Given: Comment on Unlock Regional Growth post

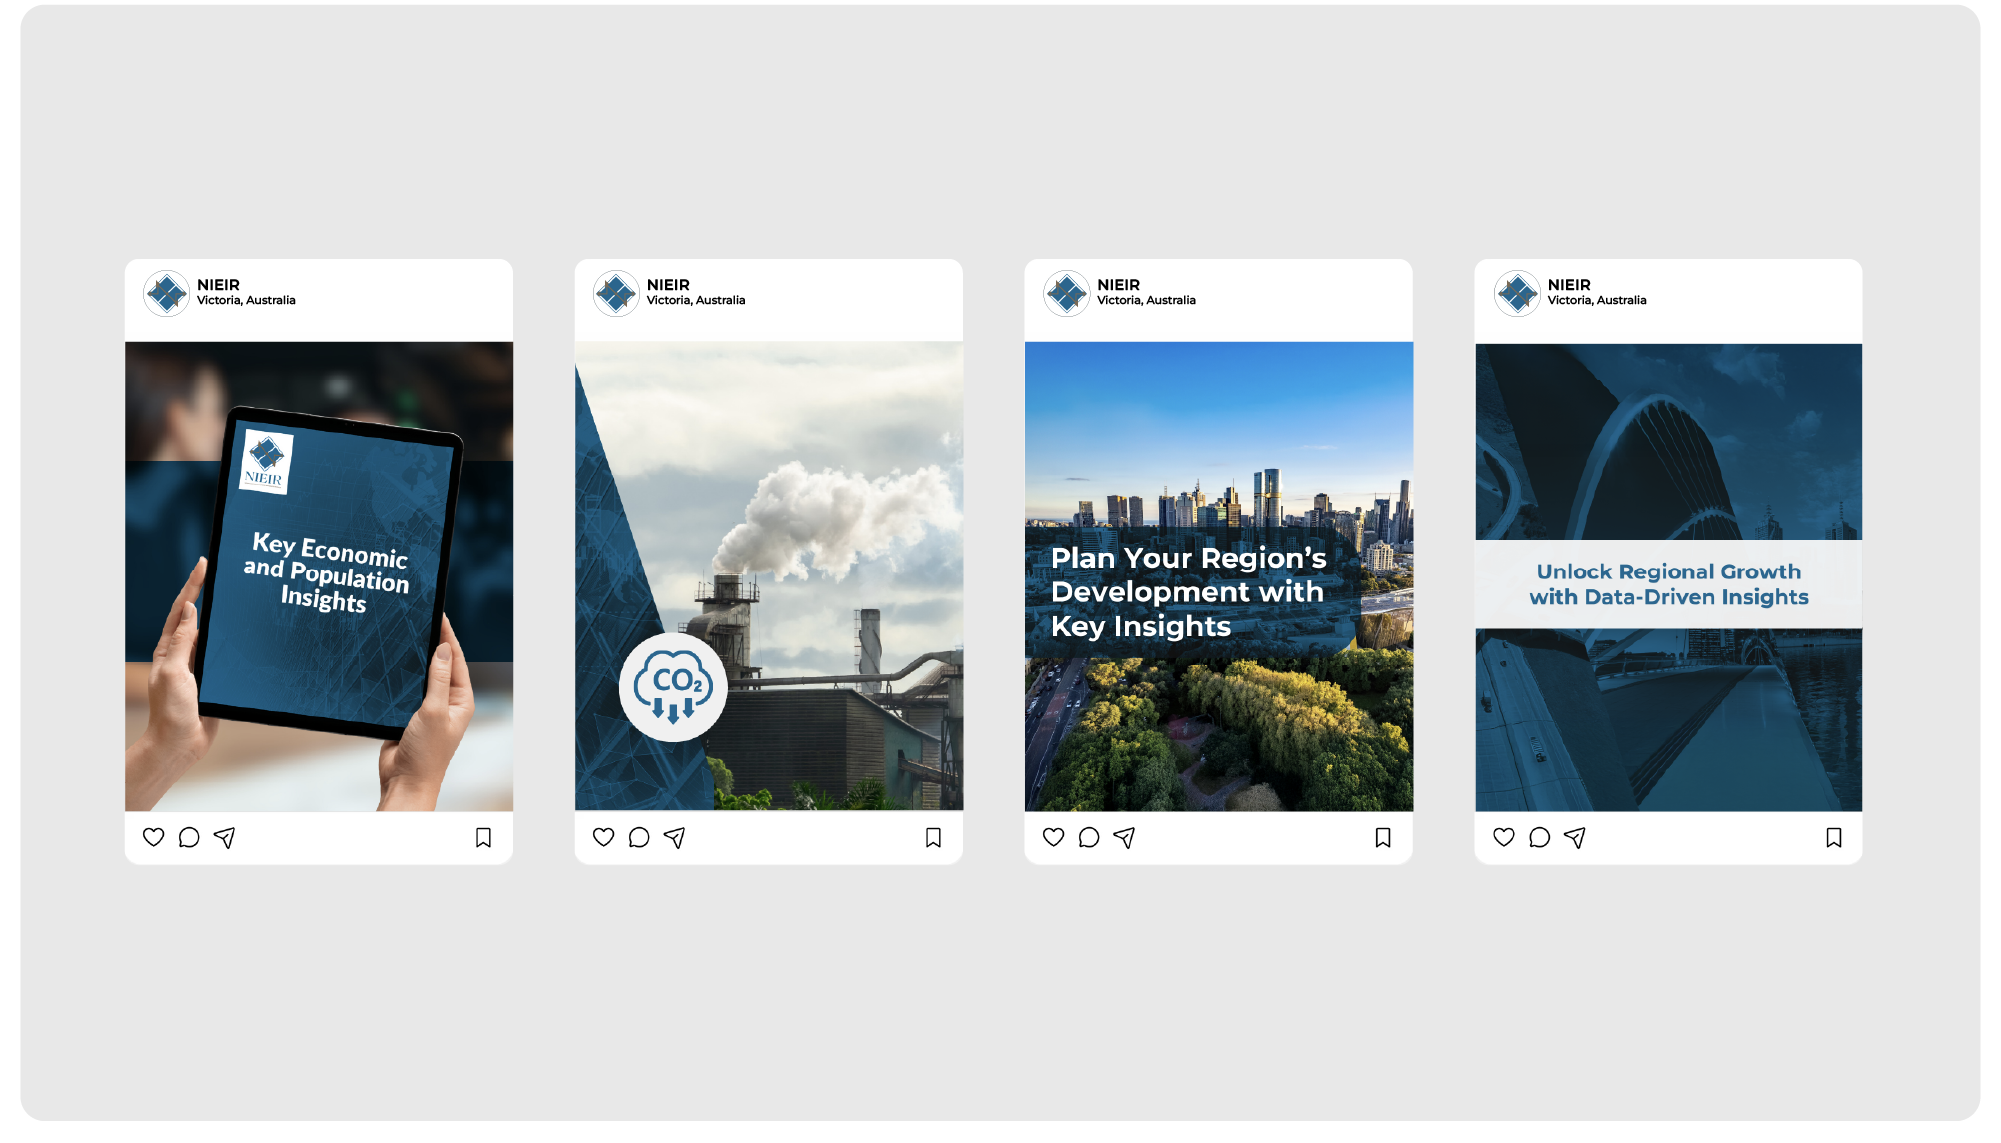Looking at the screenshot, I should tap(1540, 837).
